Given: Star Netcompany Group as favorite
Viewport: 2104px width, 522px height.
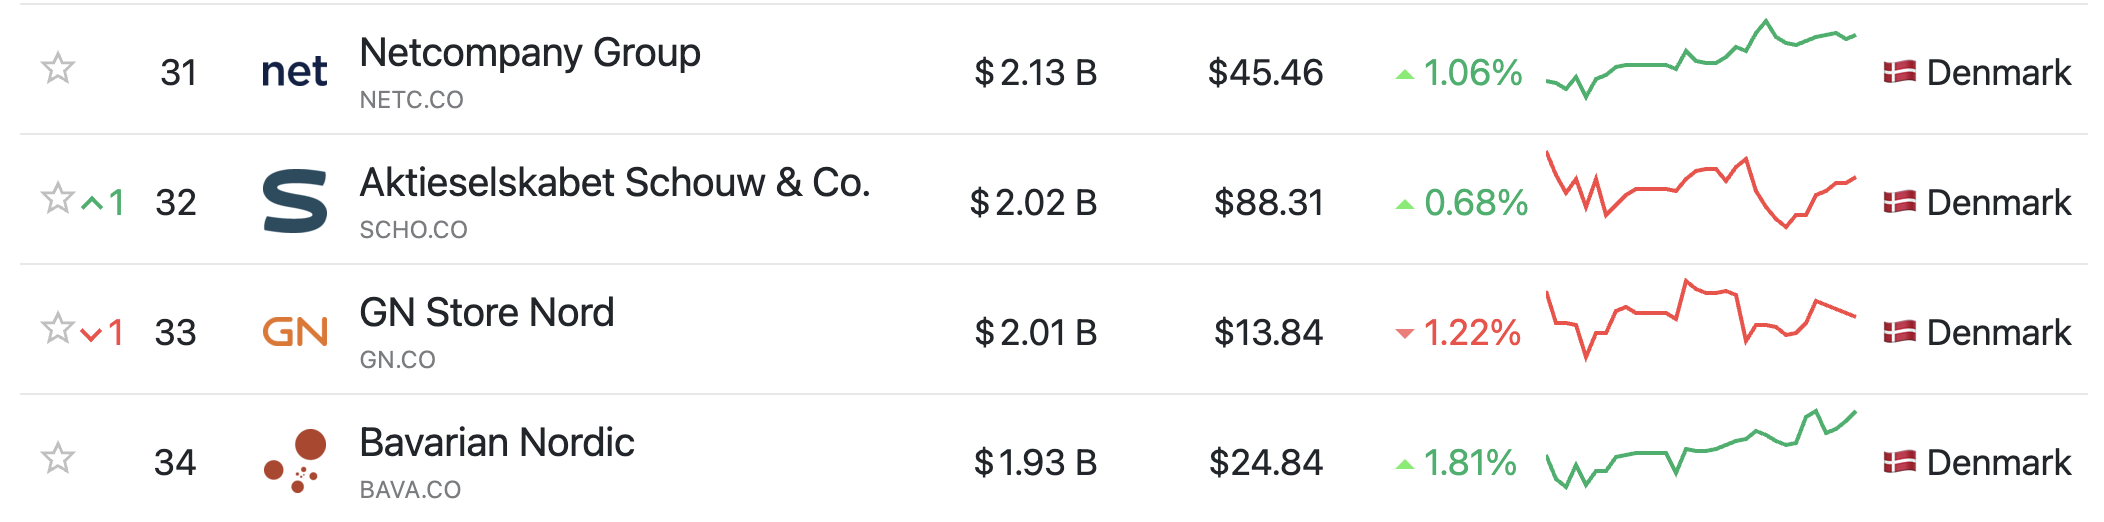Looking at the screenshot, I should click(58, 68).
